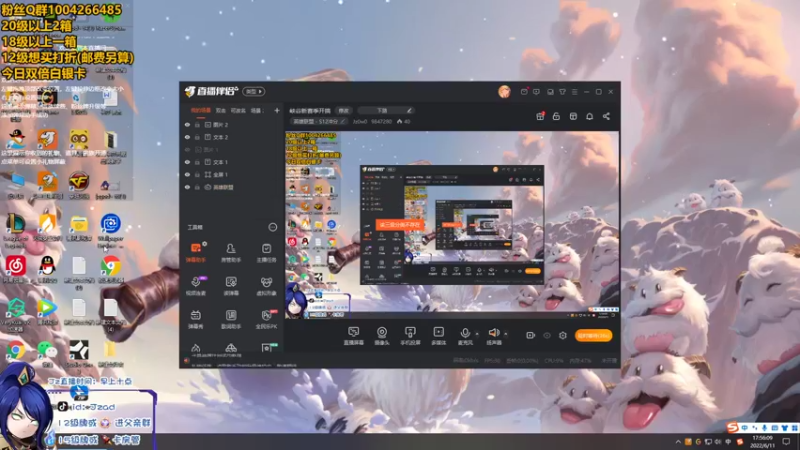Open the 全民乐PK tool
800x450 pixels.
pos(266,319)
